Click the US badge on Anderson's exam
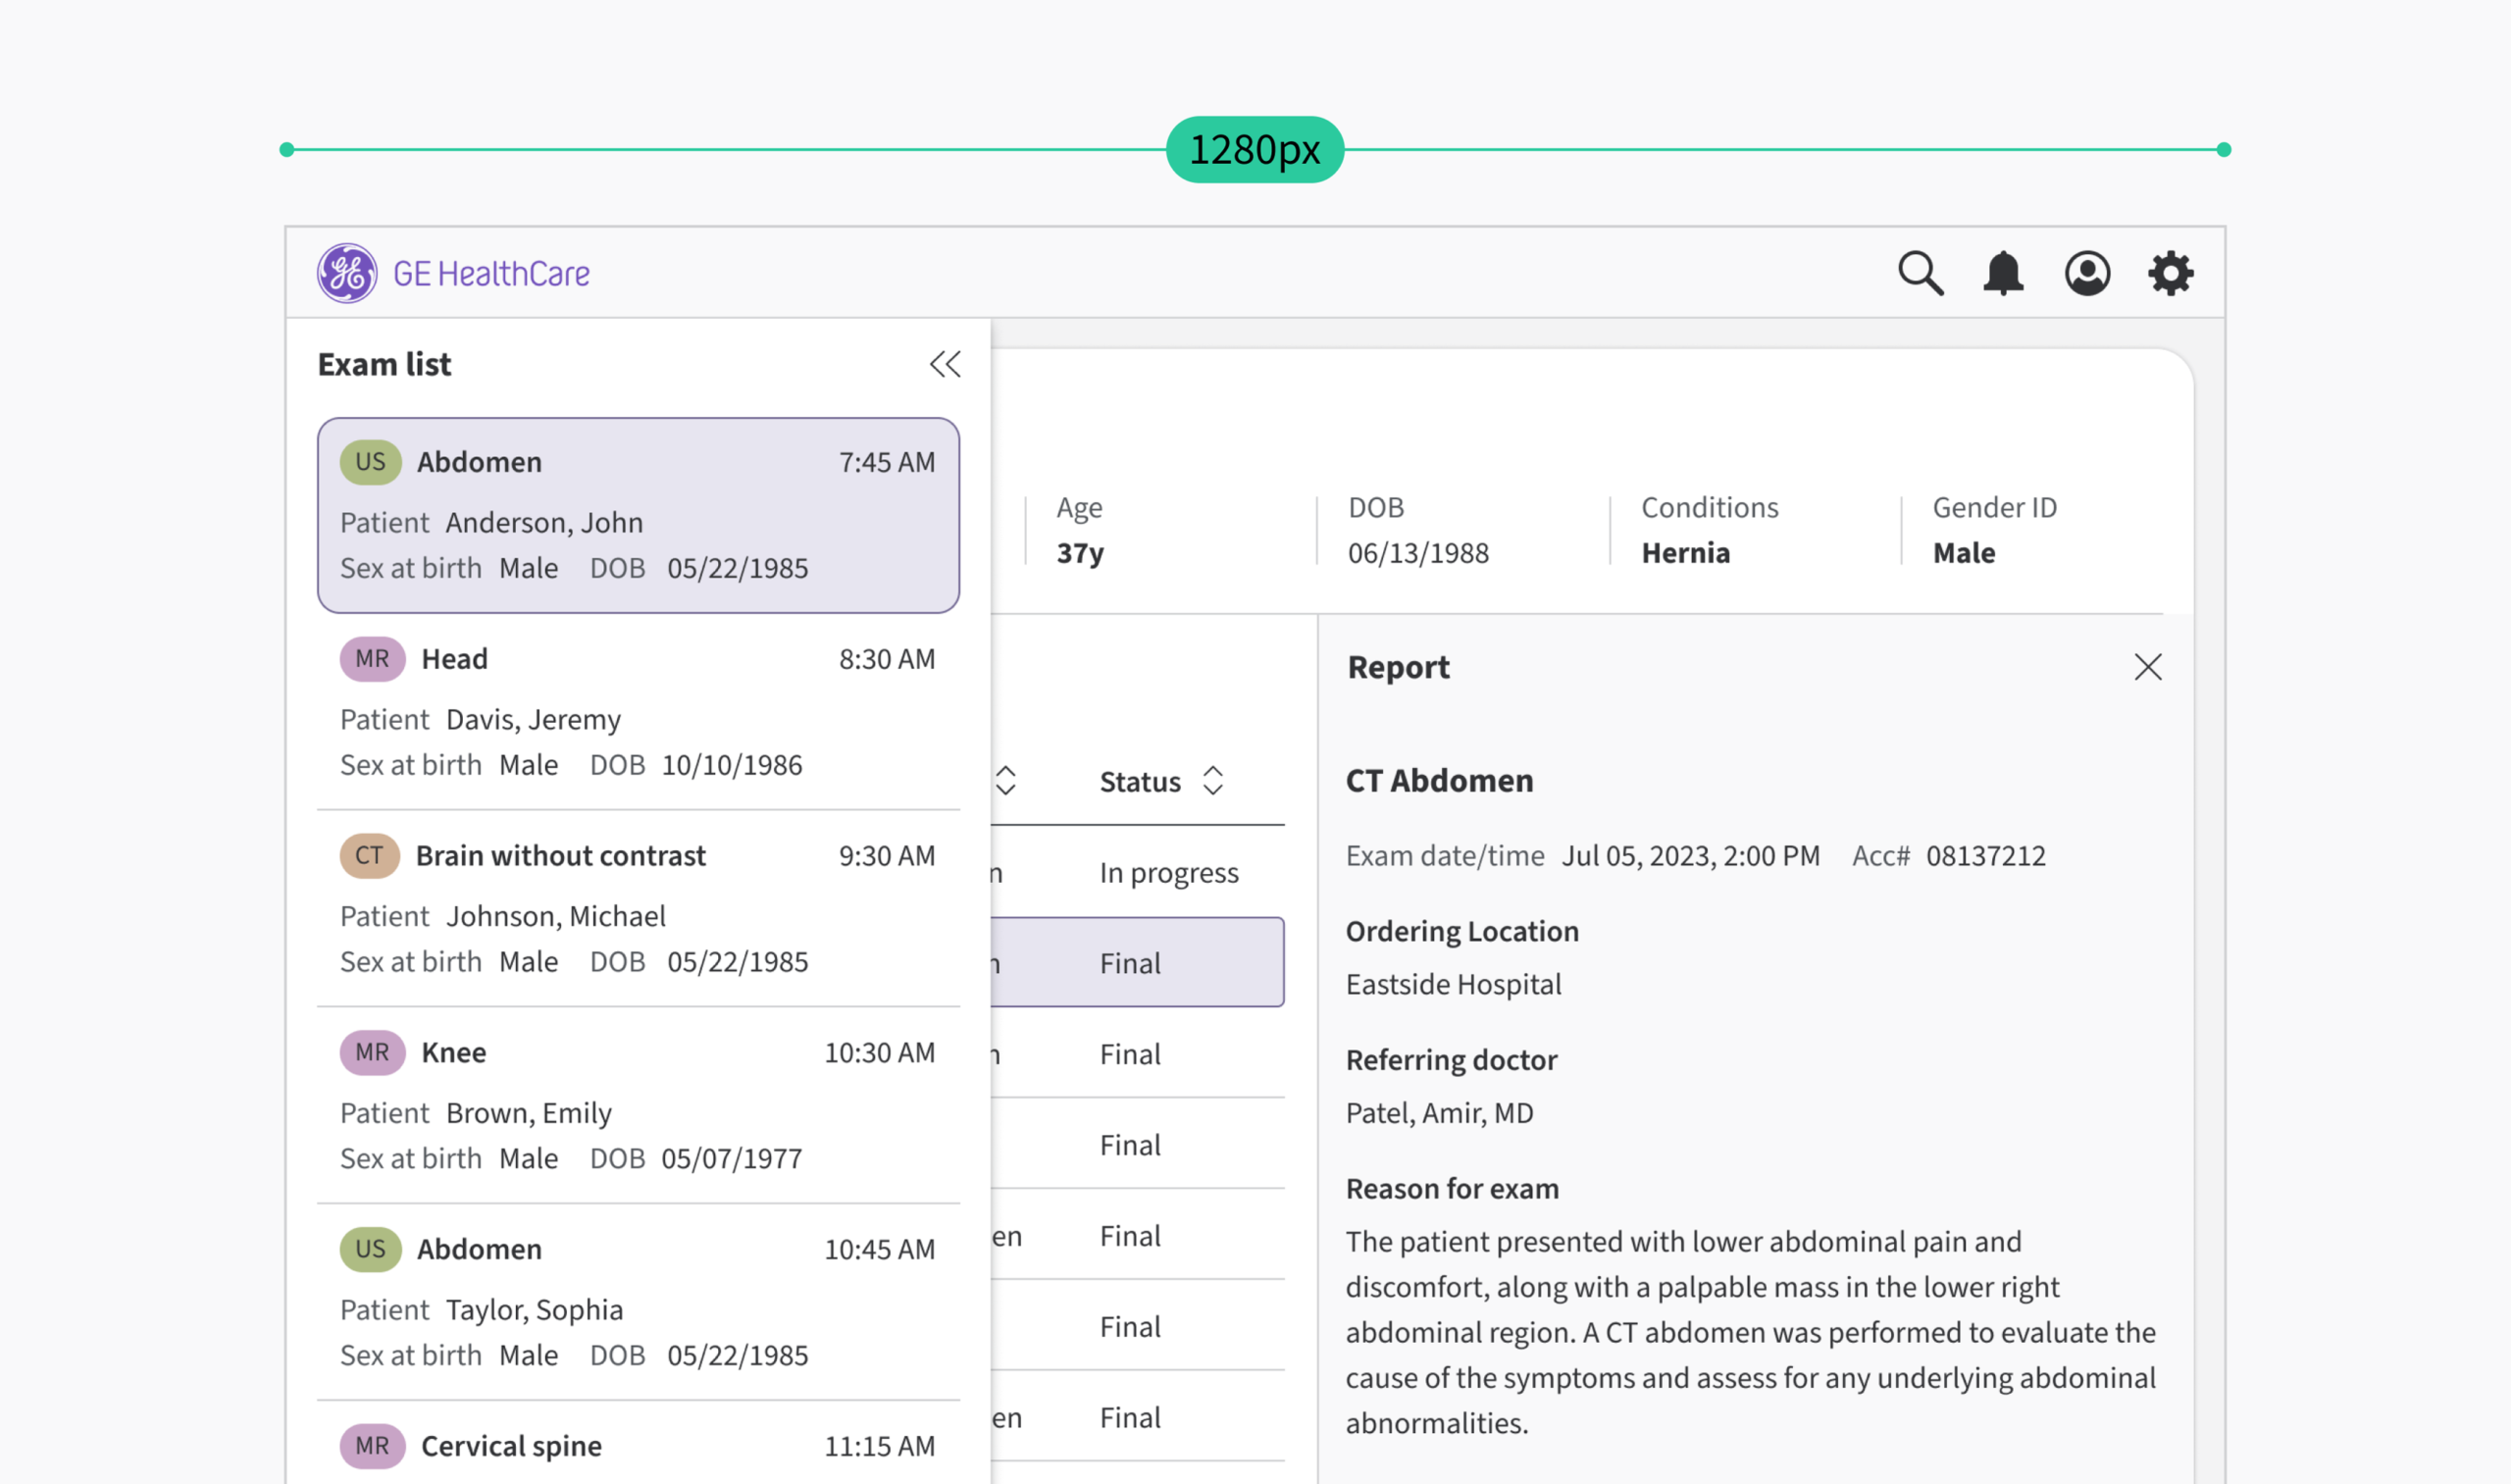 pyautogui.click(x=370, y=462)
